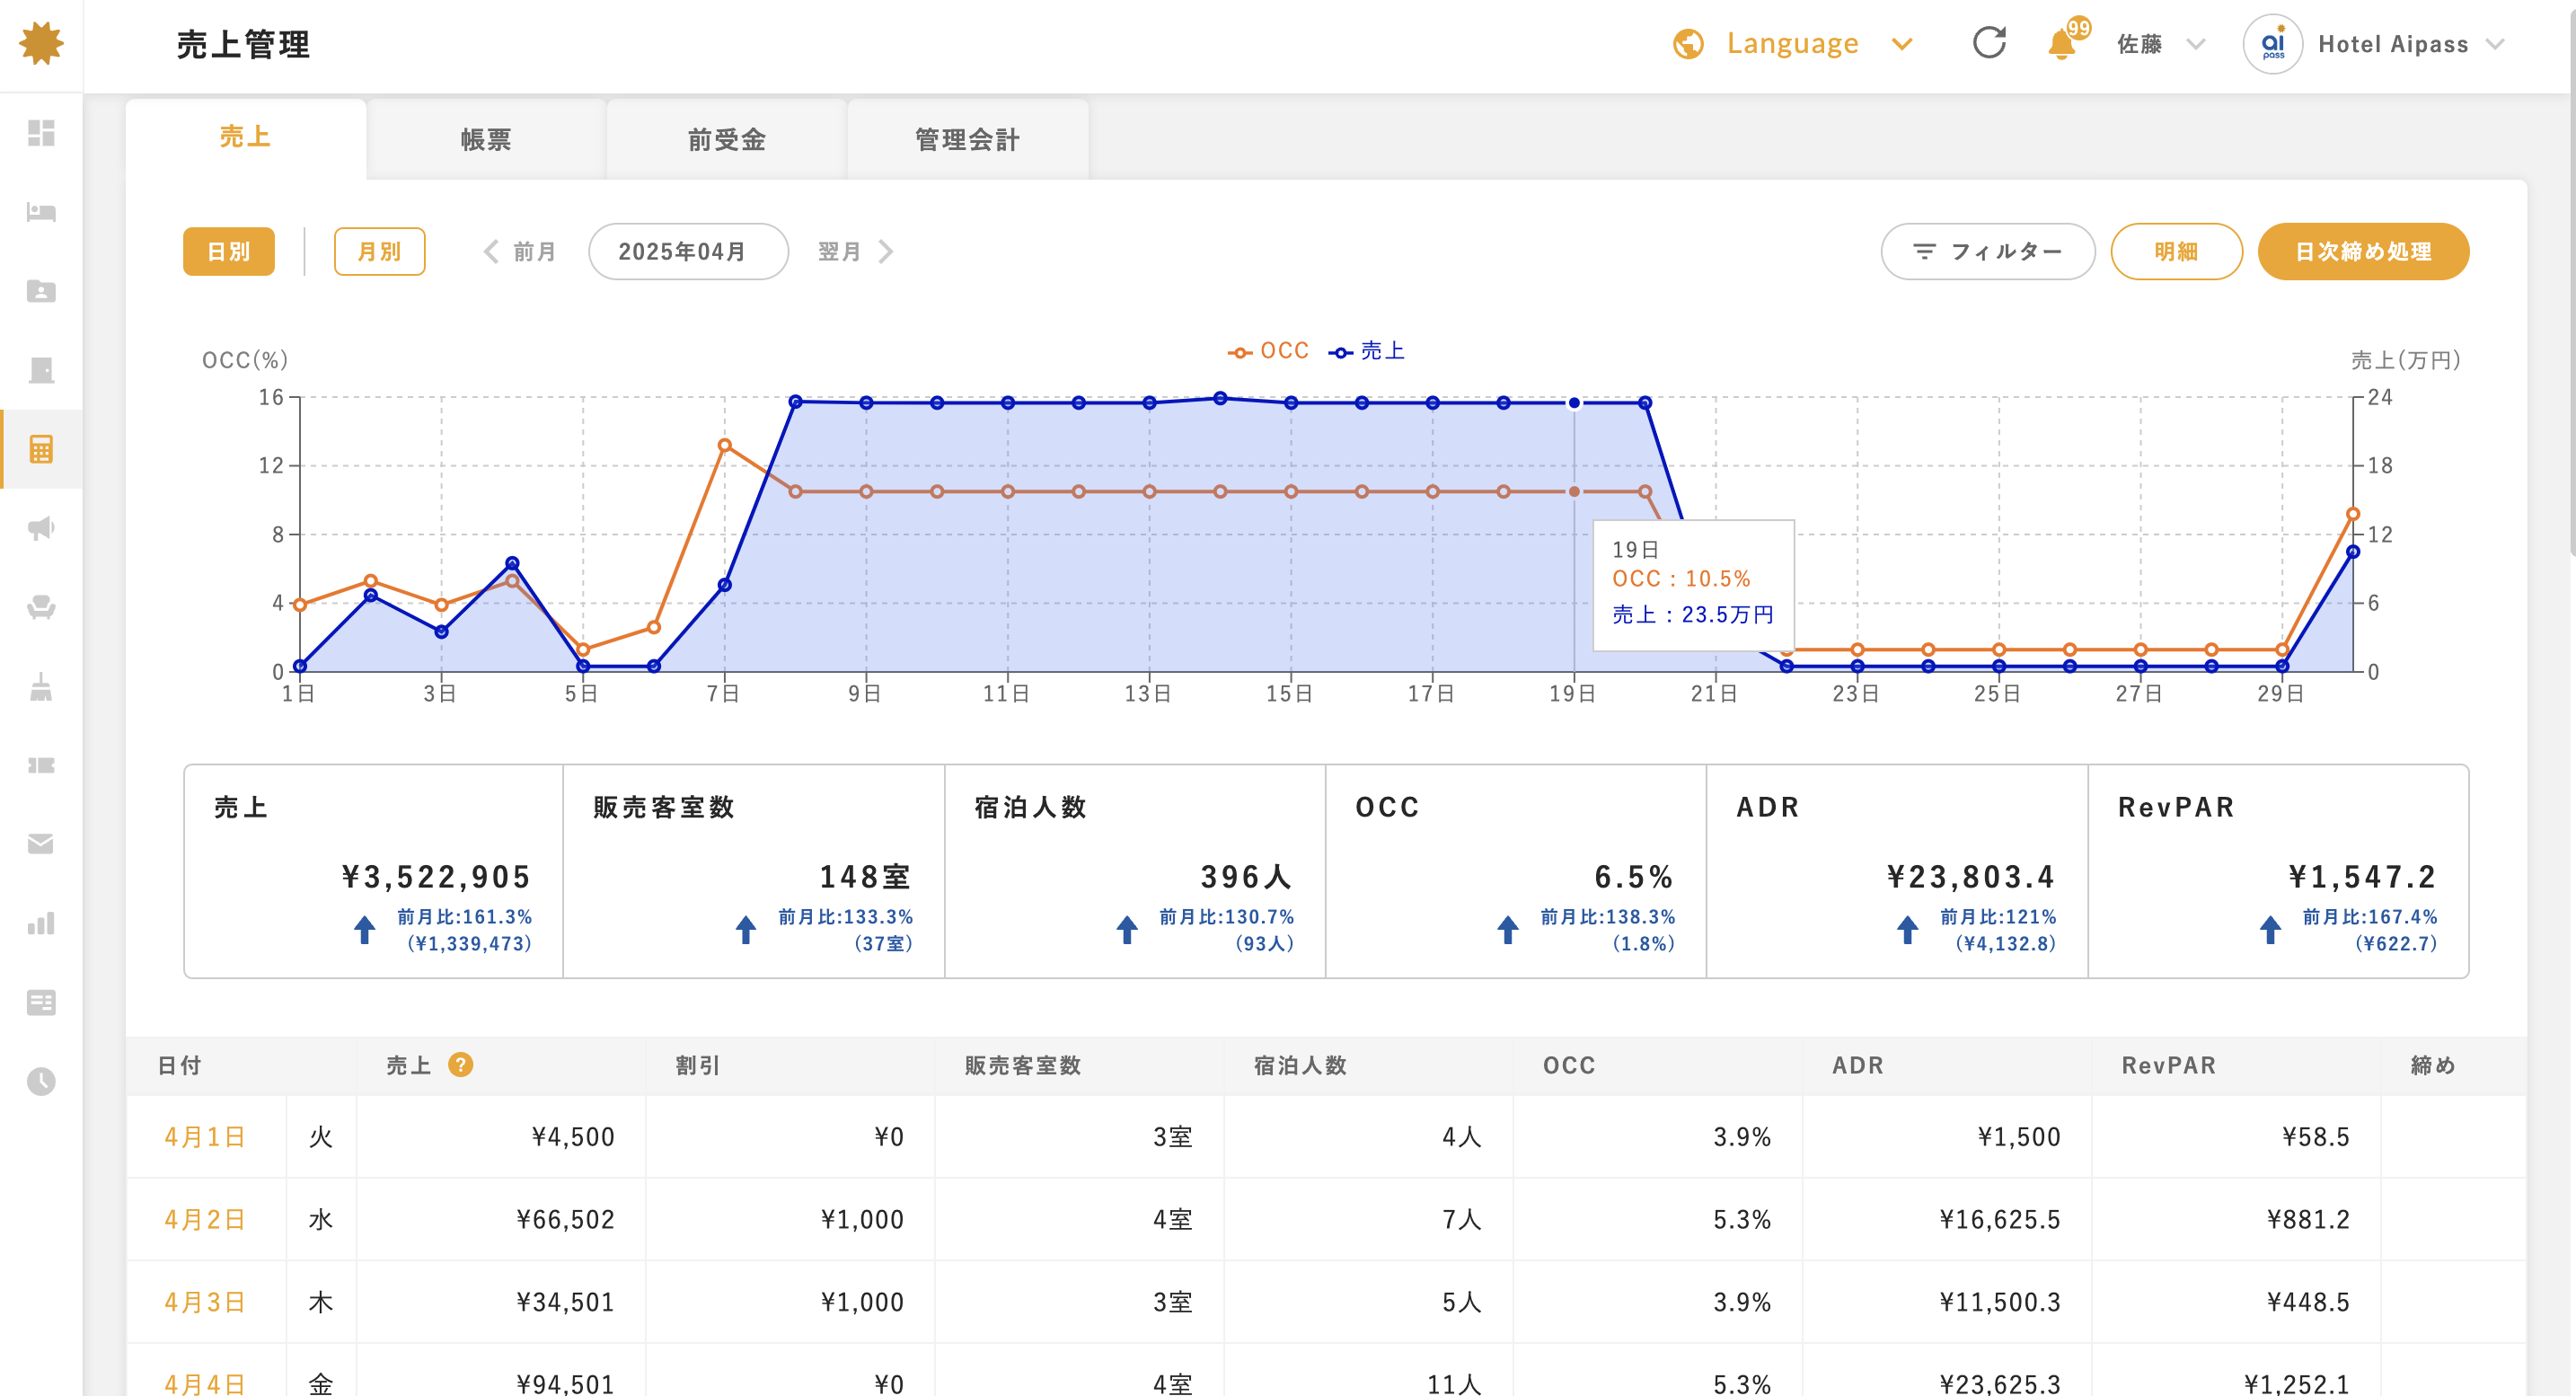Click the ¥3,522,905 total sales value
Viewport: 2576px width, 1396px height.
point(436,877)
